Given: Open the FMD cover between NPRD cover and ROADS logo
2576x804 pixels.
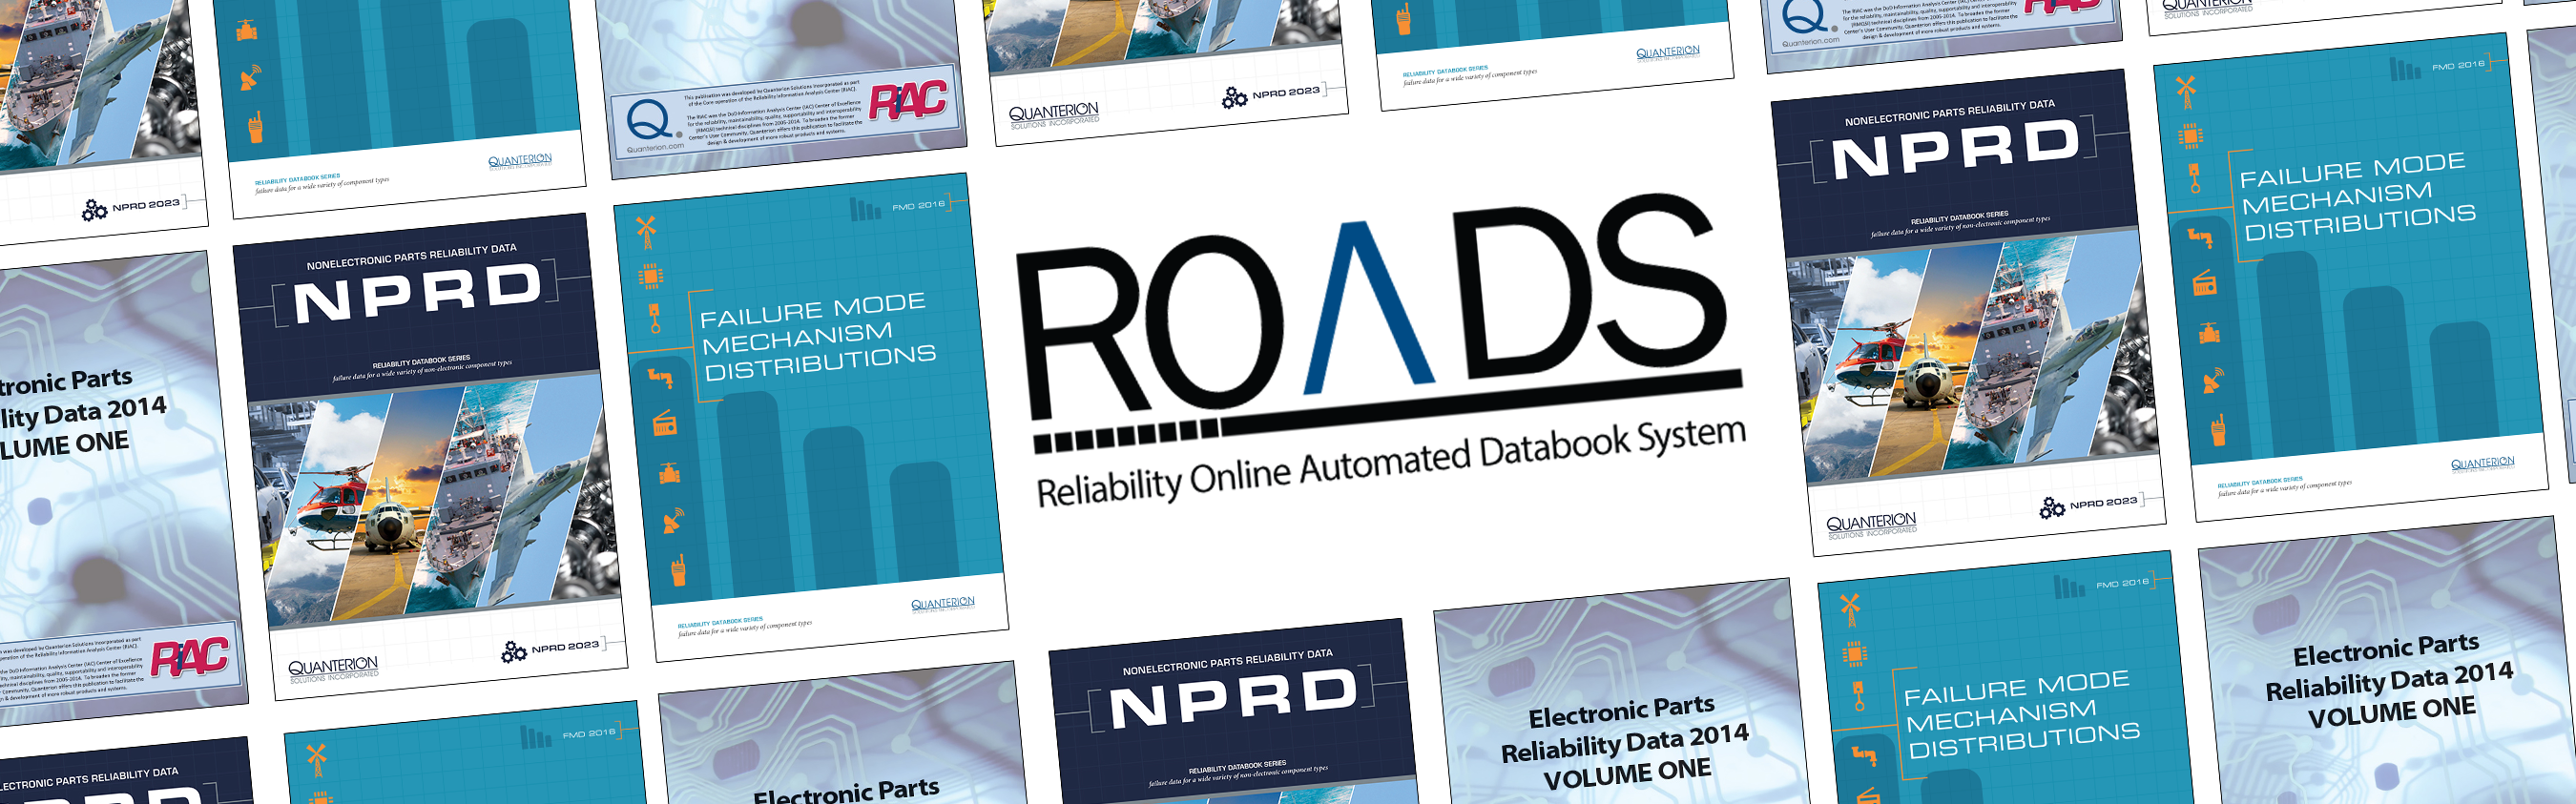Looking at the screenshot, I should [x=810, y=417].
